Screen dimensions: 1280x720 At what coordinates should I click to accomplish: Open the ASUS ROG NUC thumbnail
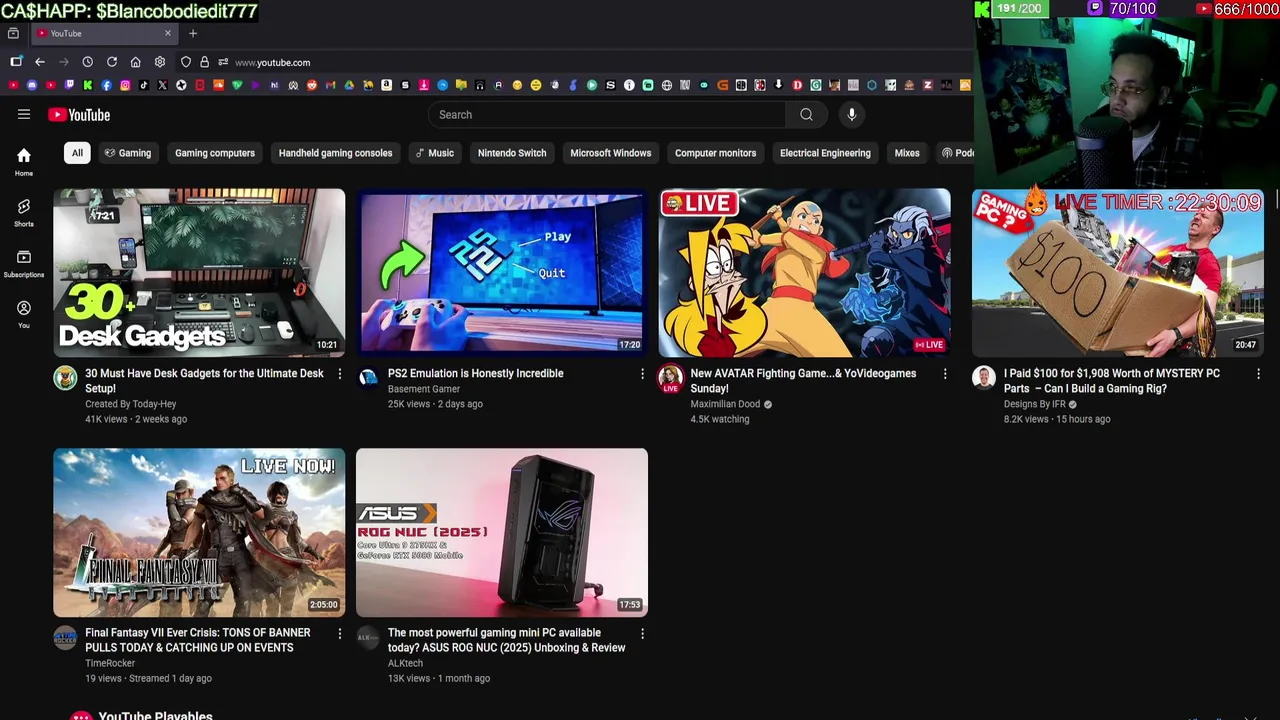(502, 533)
